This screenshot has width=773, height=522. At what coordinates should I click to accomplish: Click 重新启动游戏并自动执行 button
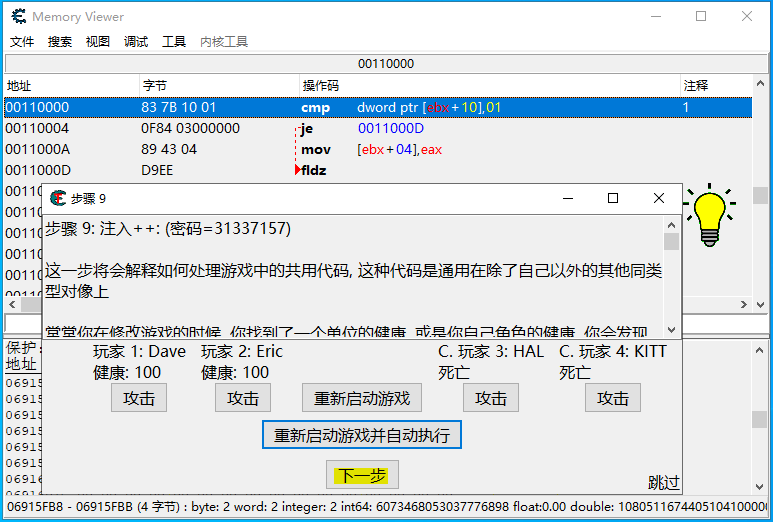[x=362, y=435]
